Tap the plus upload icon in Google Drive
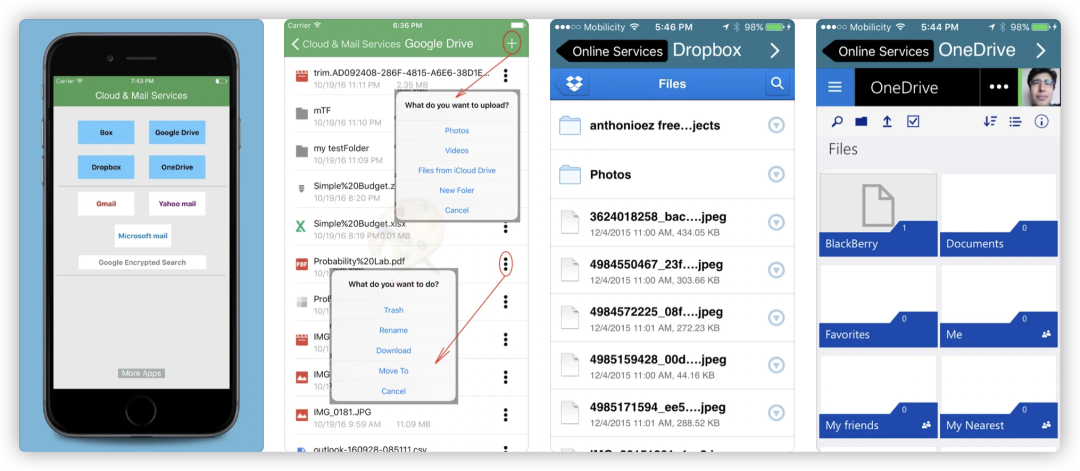 (512, 43)
